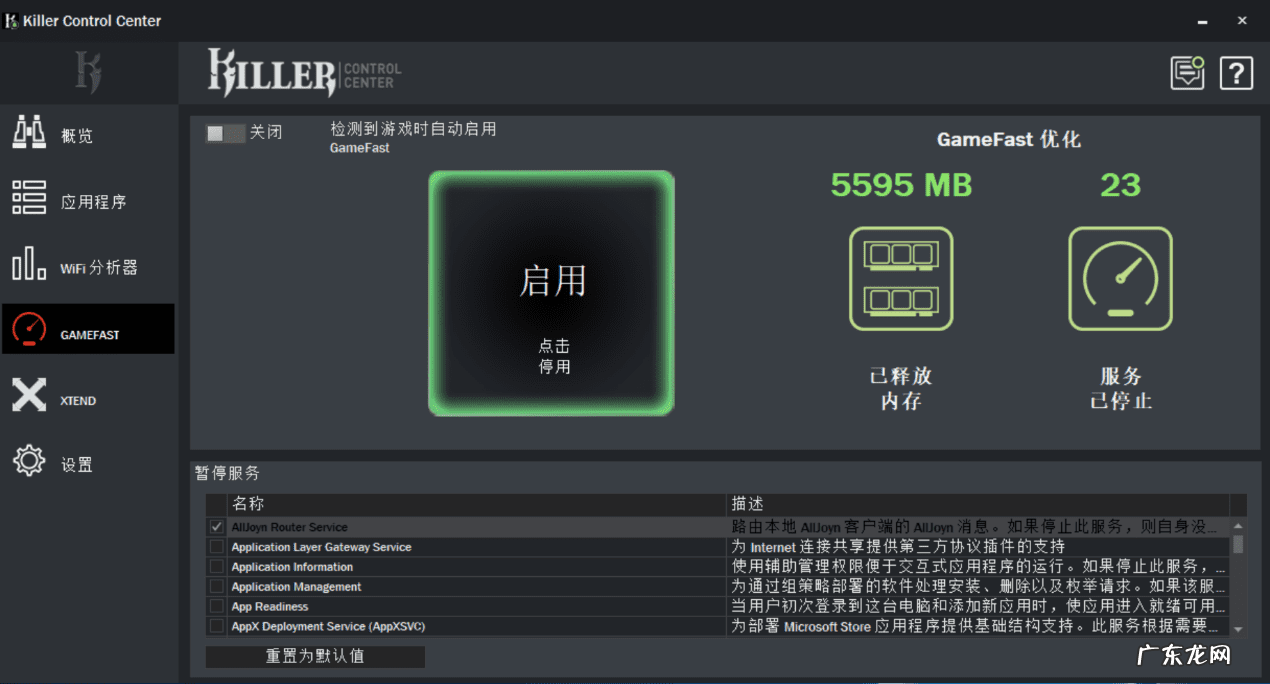The image size is (1270, 684).
Task: Select the 应用程序 sidebar icon
Action: (x=28, y=198)
